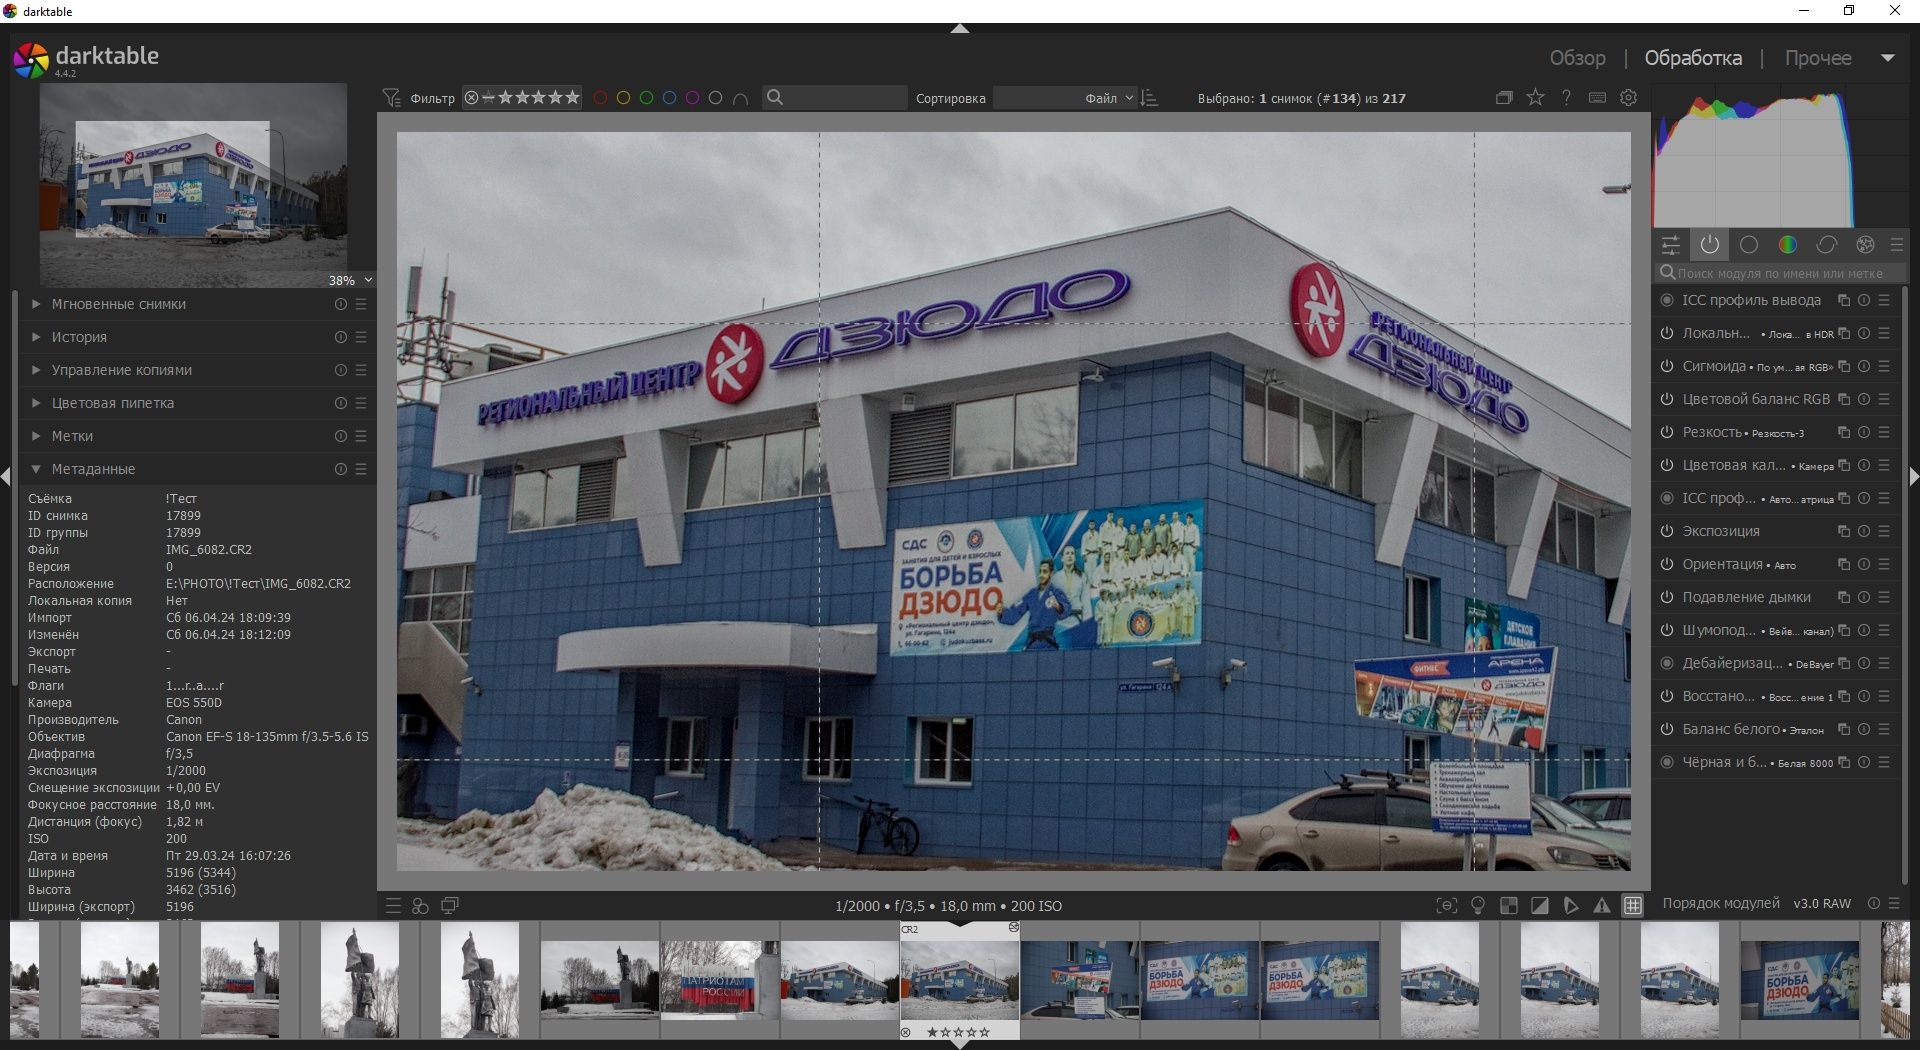Open the quick access panel tab
The height and width of the screenshot is (1050, 1920).
pyautogui.click(x=1670, y=245)
